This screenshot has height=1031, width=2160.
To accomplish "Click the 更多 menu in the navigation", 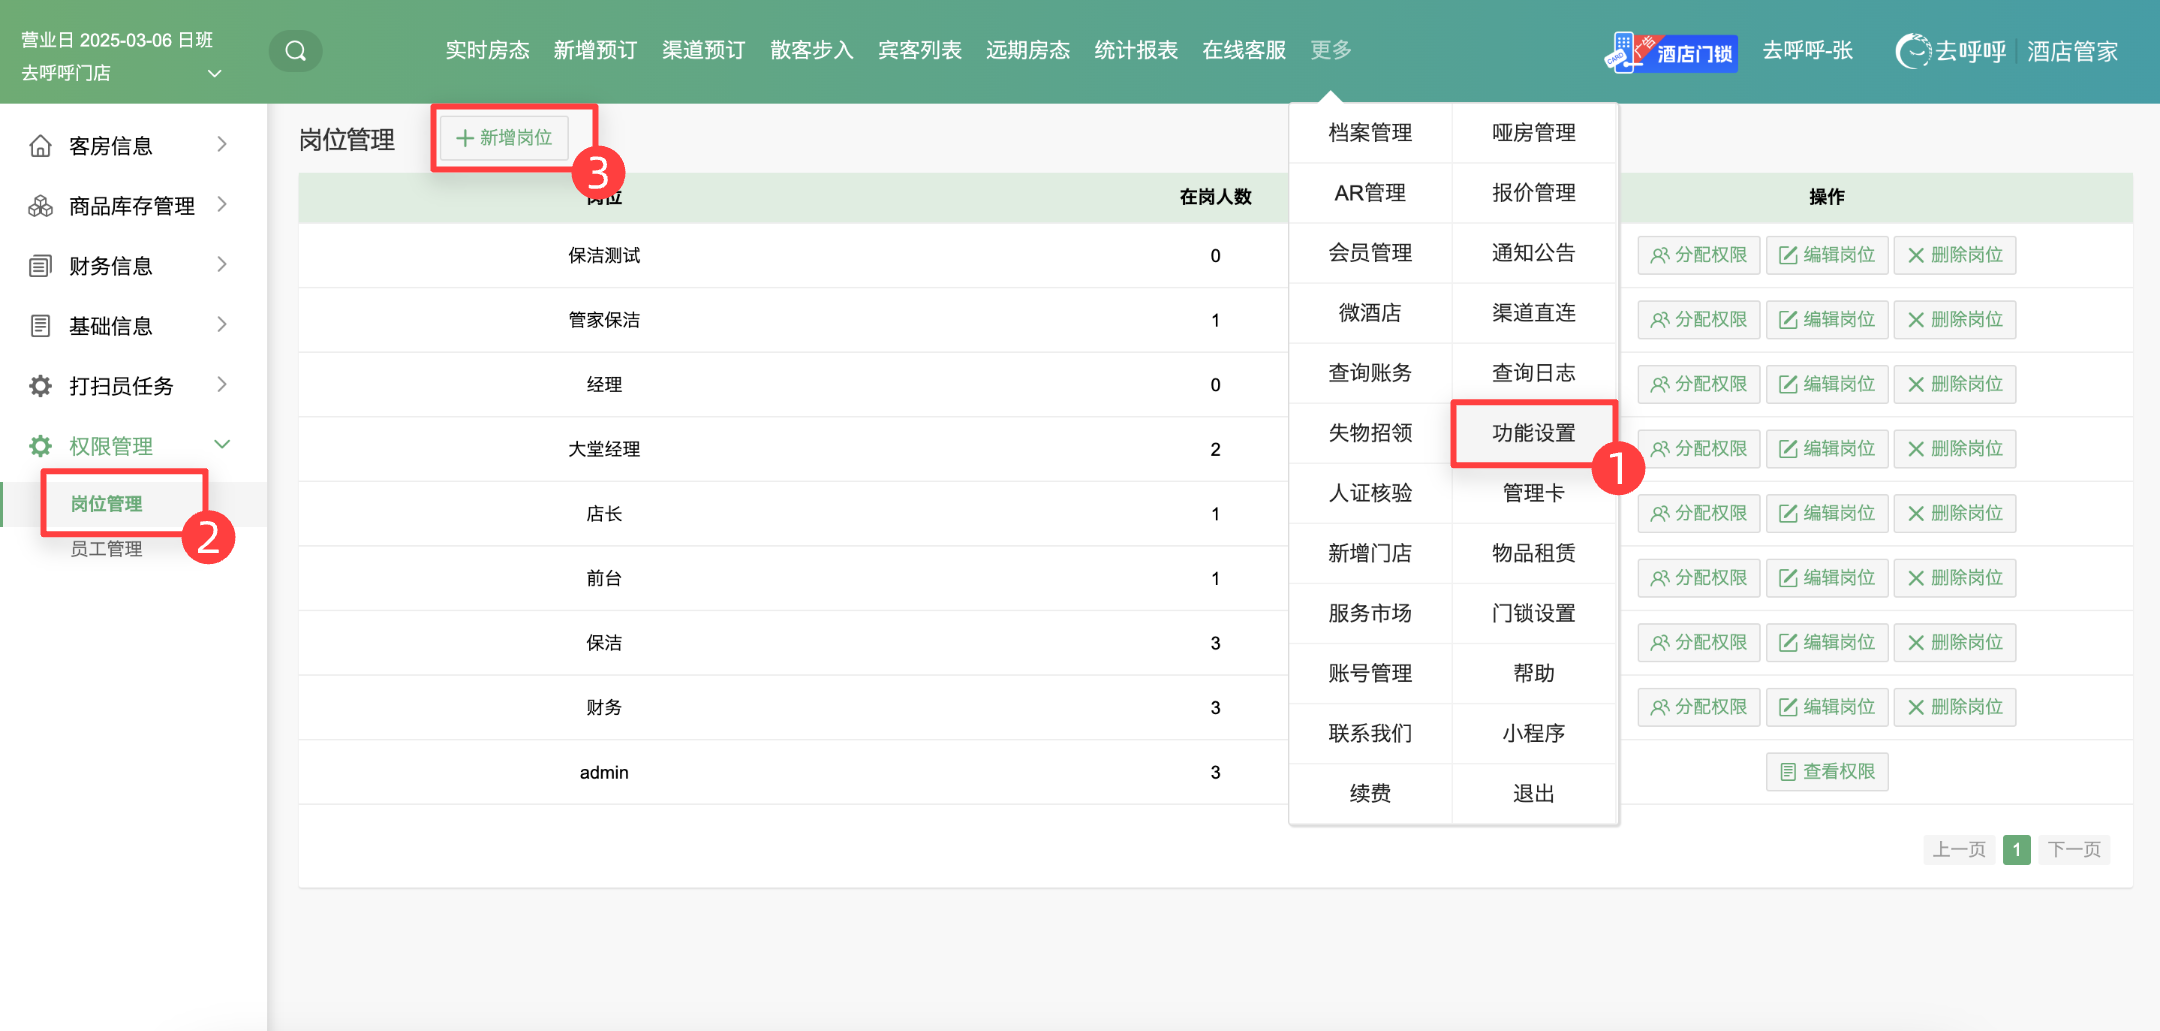I will [x=1331, y=50].
